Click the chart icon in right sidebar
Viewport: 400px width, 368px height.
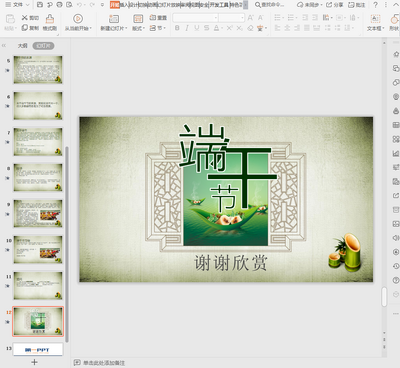(396, 154)
